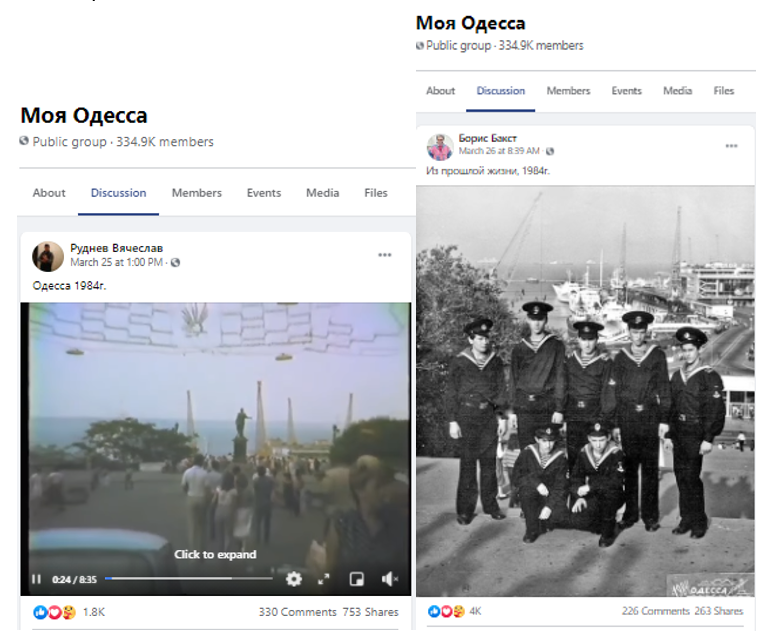Click video time readout 0:24 / 8:35
The height and width of the screenshot is (641, 772).
[x=74, y=579]
